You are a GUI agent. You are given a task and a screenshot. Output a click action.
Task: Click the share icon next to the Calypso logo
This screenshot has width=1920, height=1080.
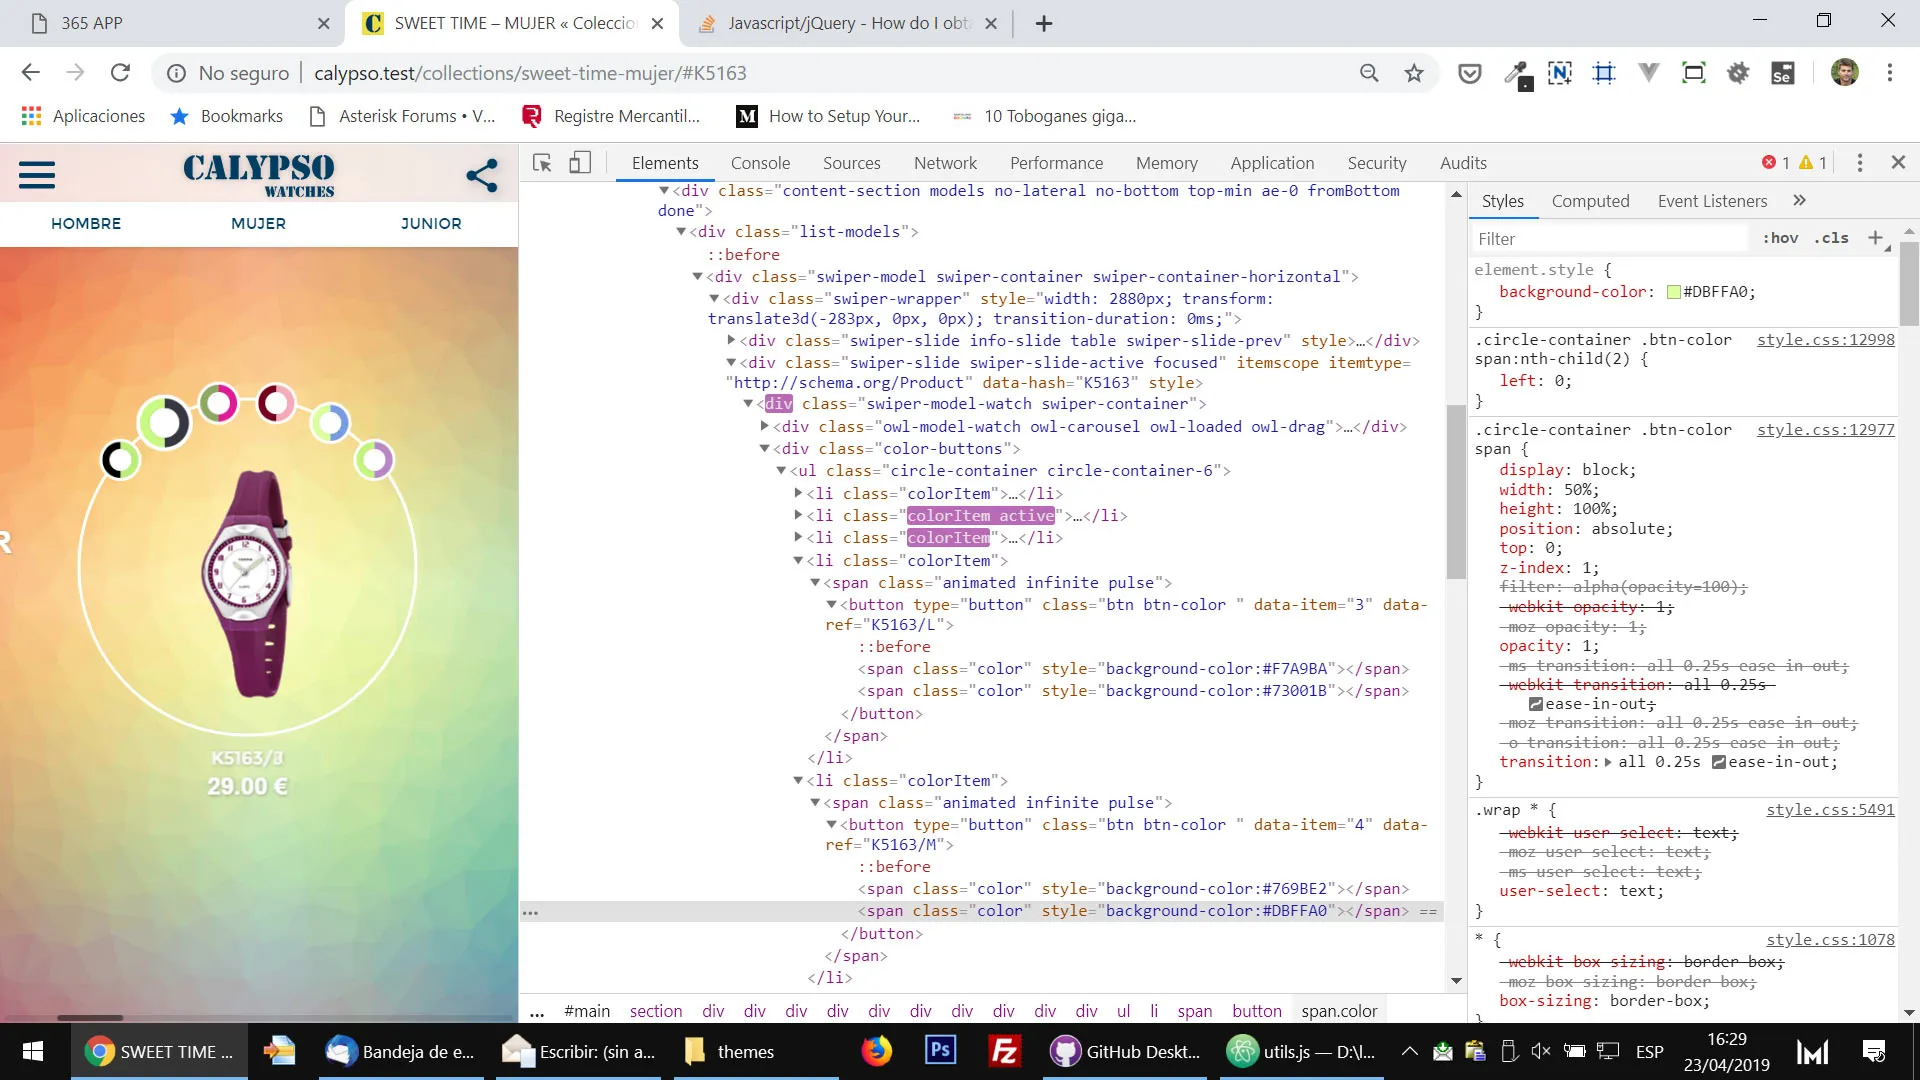point(482,176)
